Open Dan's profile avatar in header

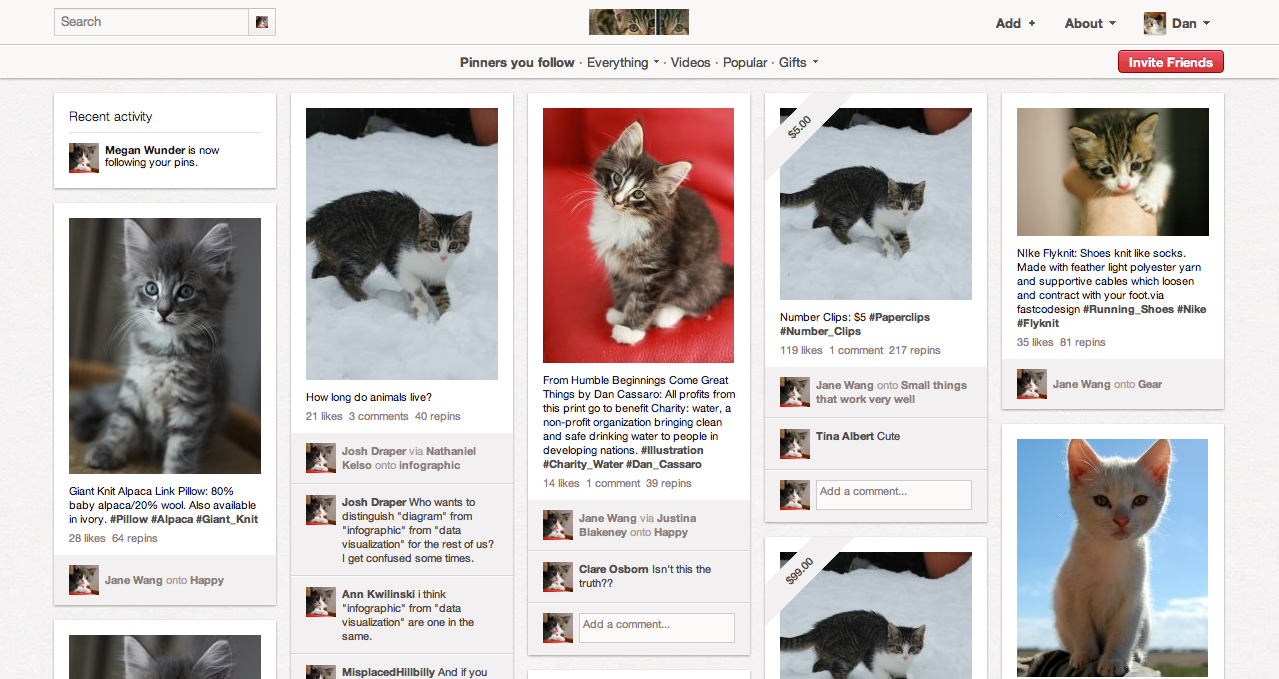pyautogui.click(x=1155, y=23)
